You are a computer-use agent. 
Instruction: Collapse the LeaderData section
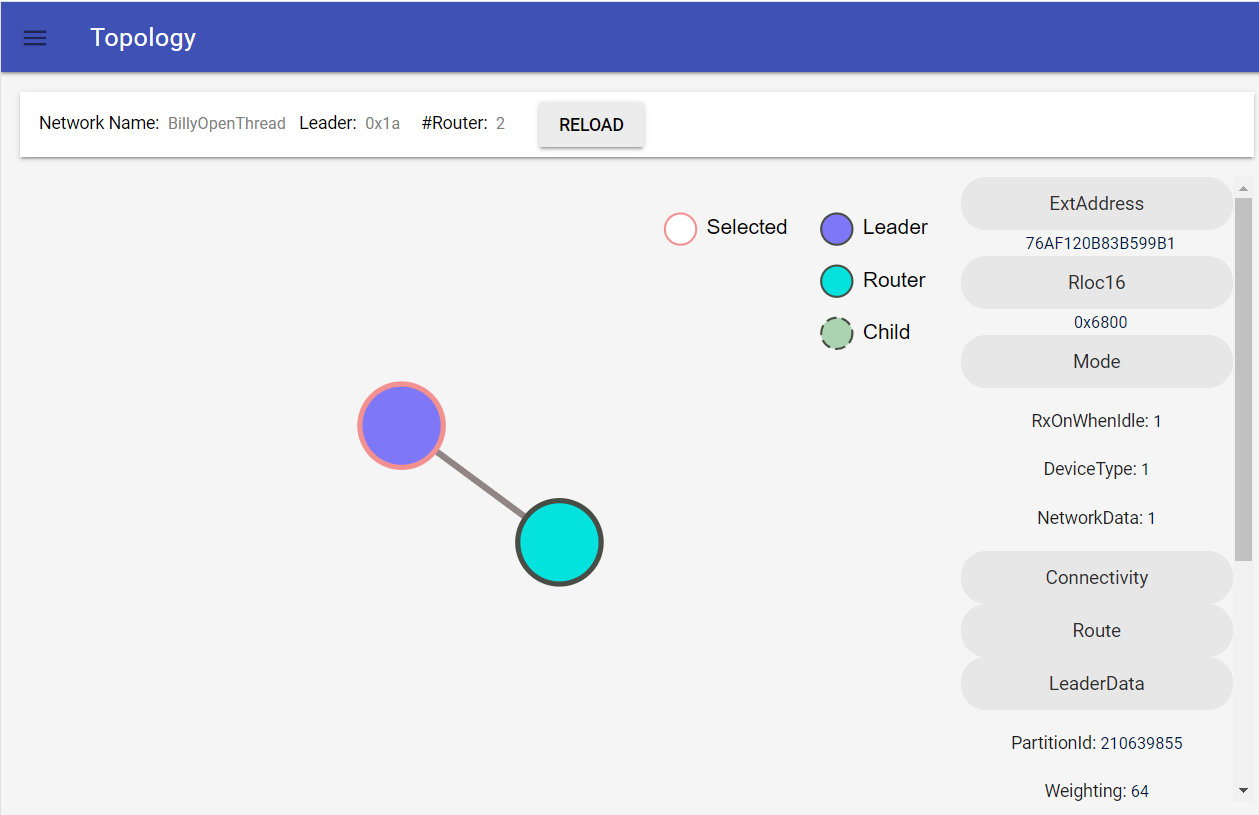pos(1096,684)
